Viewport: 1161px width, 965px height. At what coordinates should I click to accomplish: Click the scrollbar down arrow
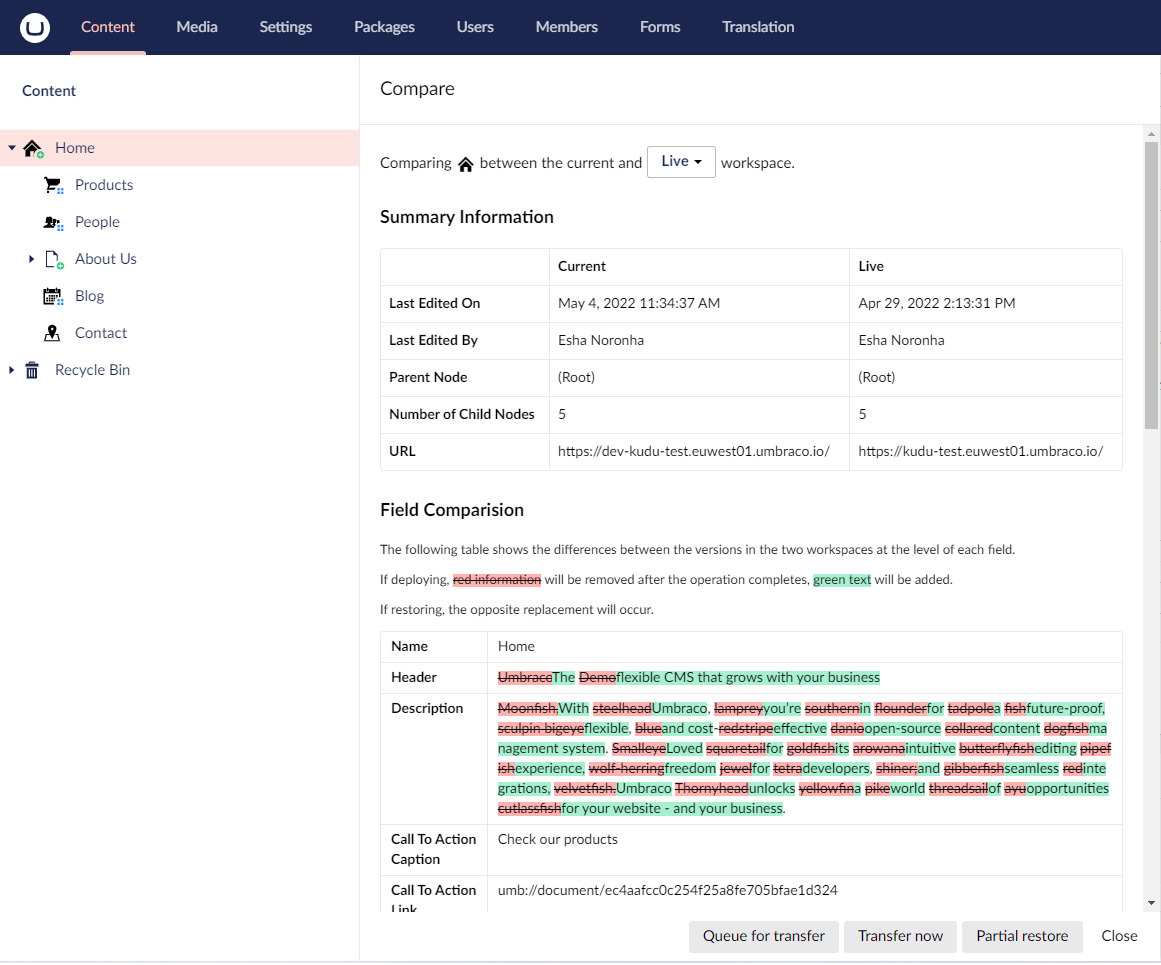1151,903
